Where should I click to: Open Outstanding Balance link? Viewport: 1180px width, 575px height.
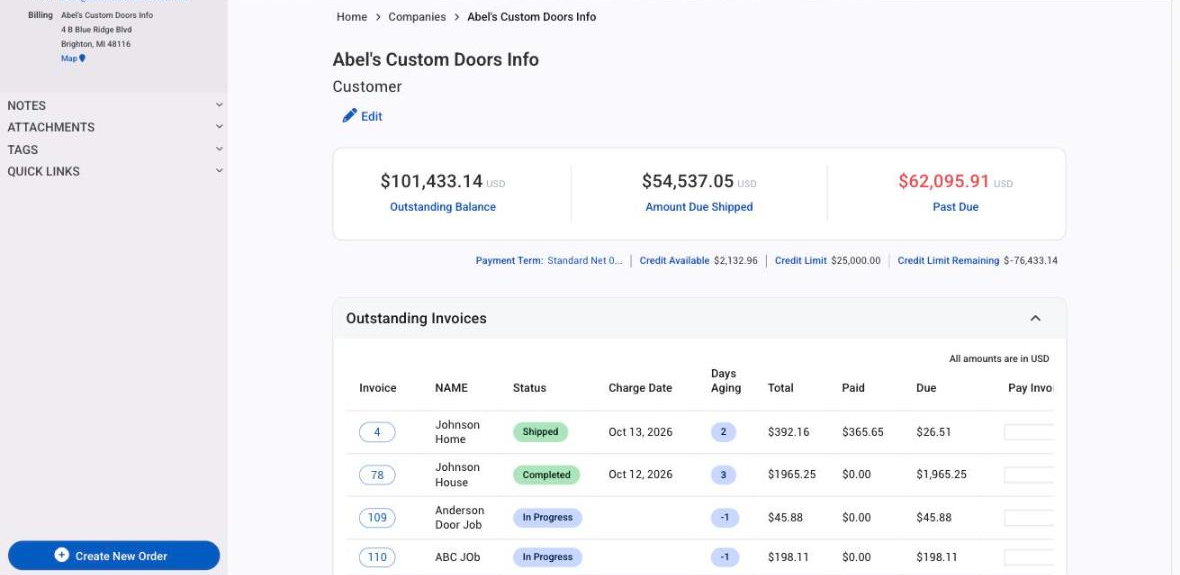pyautogui.click(x=442, y=207)
